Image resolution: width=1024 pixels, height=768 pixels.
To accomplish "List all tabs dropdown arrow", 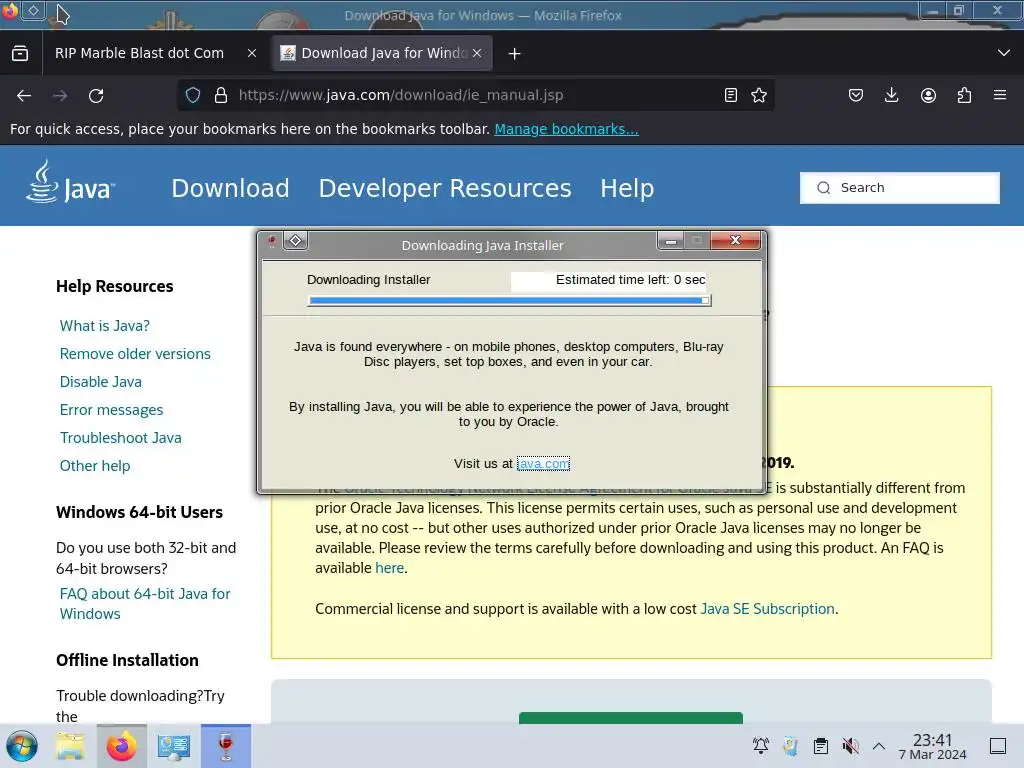I will click(1004, 53).
